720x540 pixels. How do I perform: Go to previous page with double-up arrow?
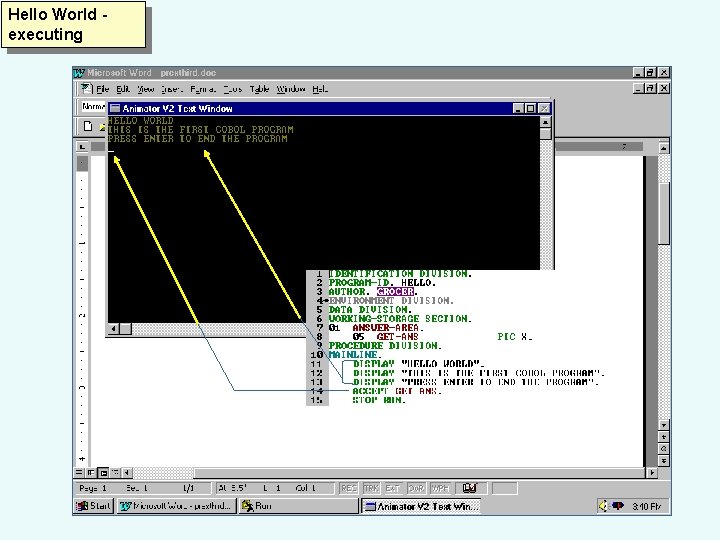coord(664,437)
